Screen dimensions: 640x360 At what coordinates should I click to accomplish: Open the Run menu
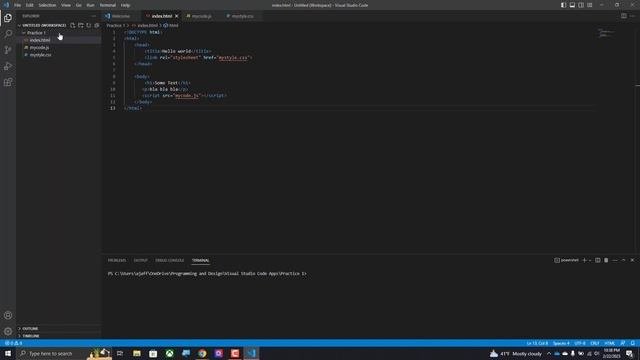click(90, 5)
